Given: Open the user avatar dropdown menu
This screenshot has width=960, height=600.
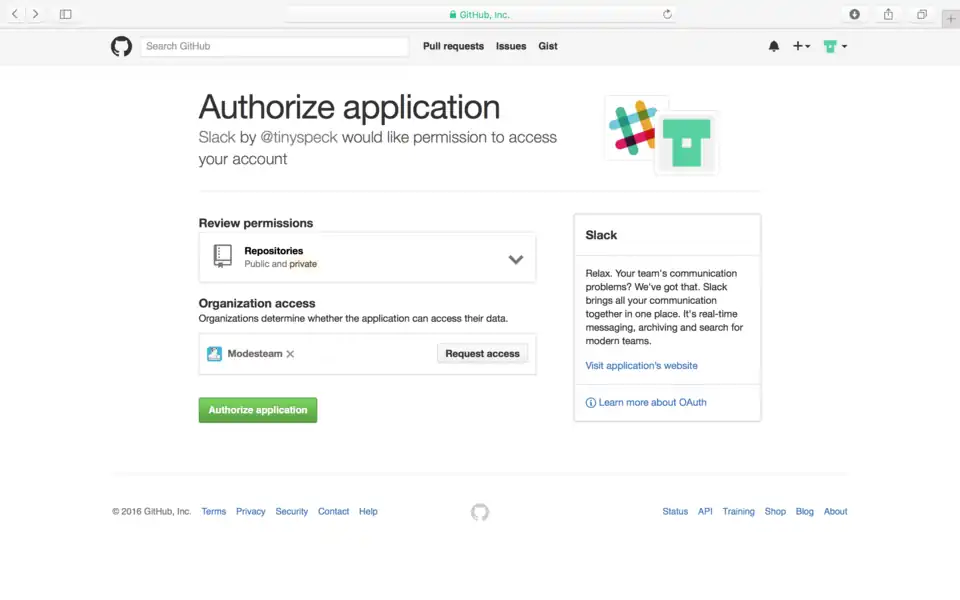Looking at the screenshot, I should (835, 46).
